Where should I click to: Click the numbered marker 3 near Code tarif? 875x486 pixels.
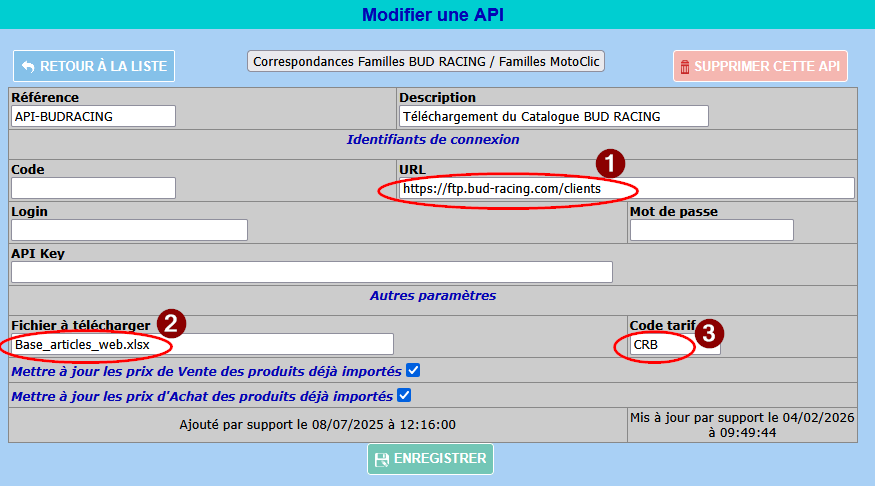coord(708,333)
